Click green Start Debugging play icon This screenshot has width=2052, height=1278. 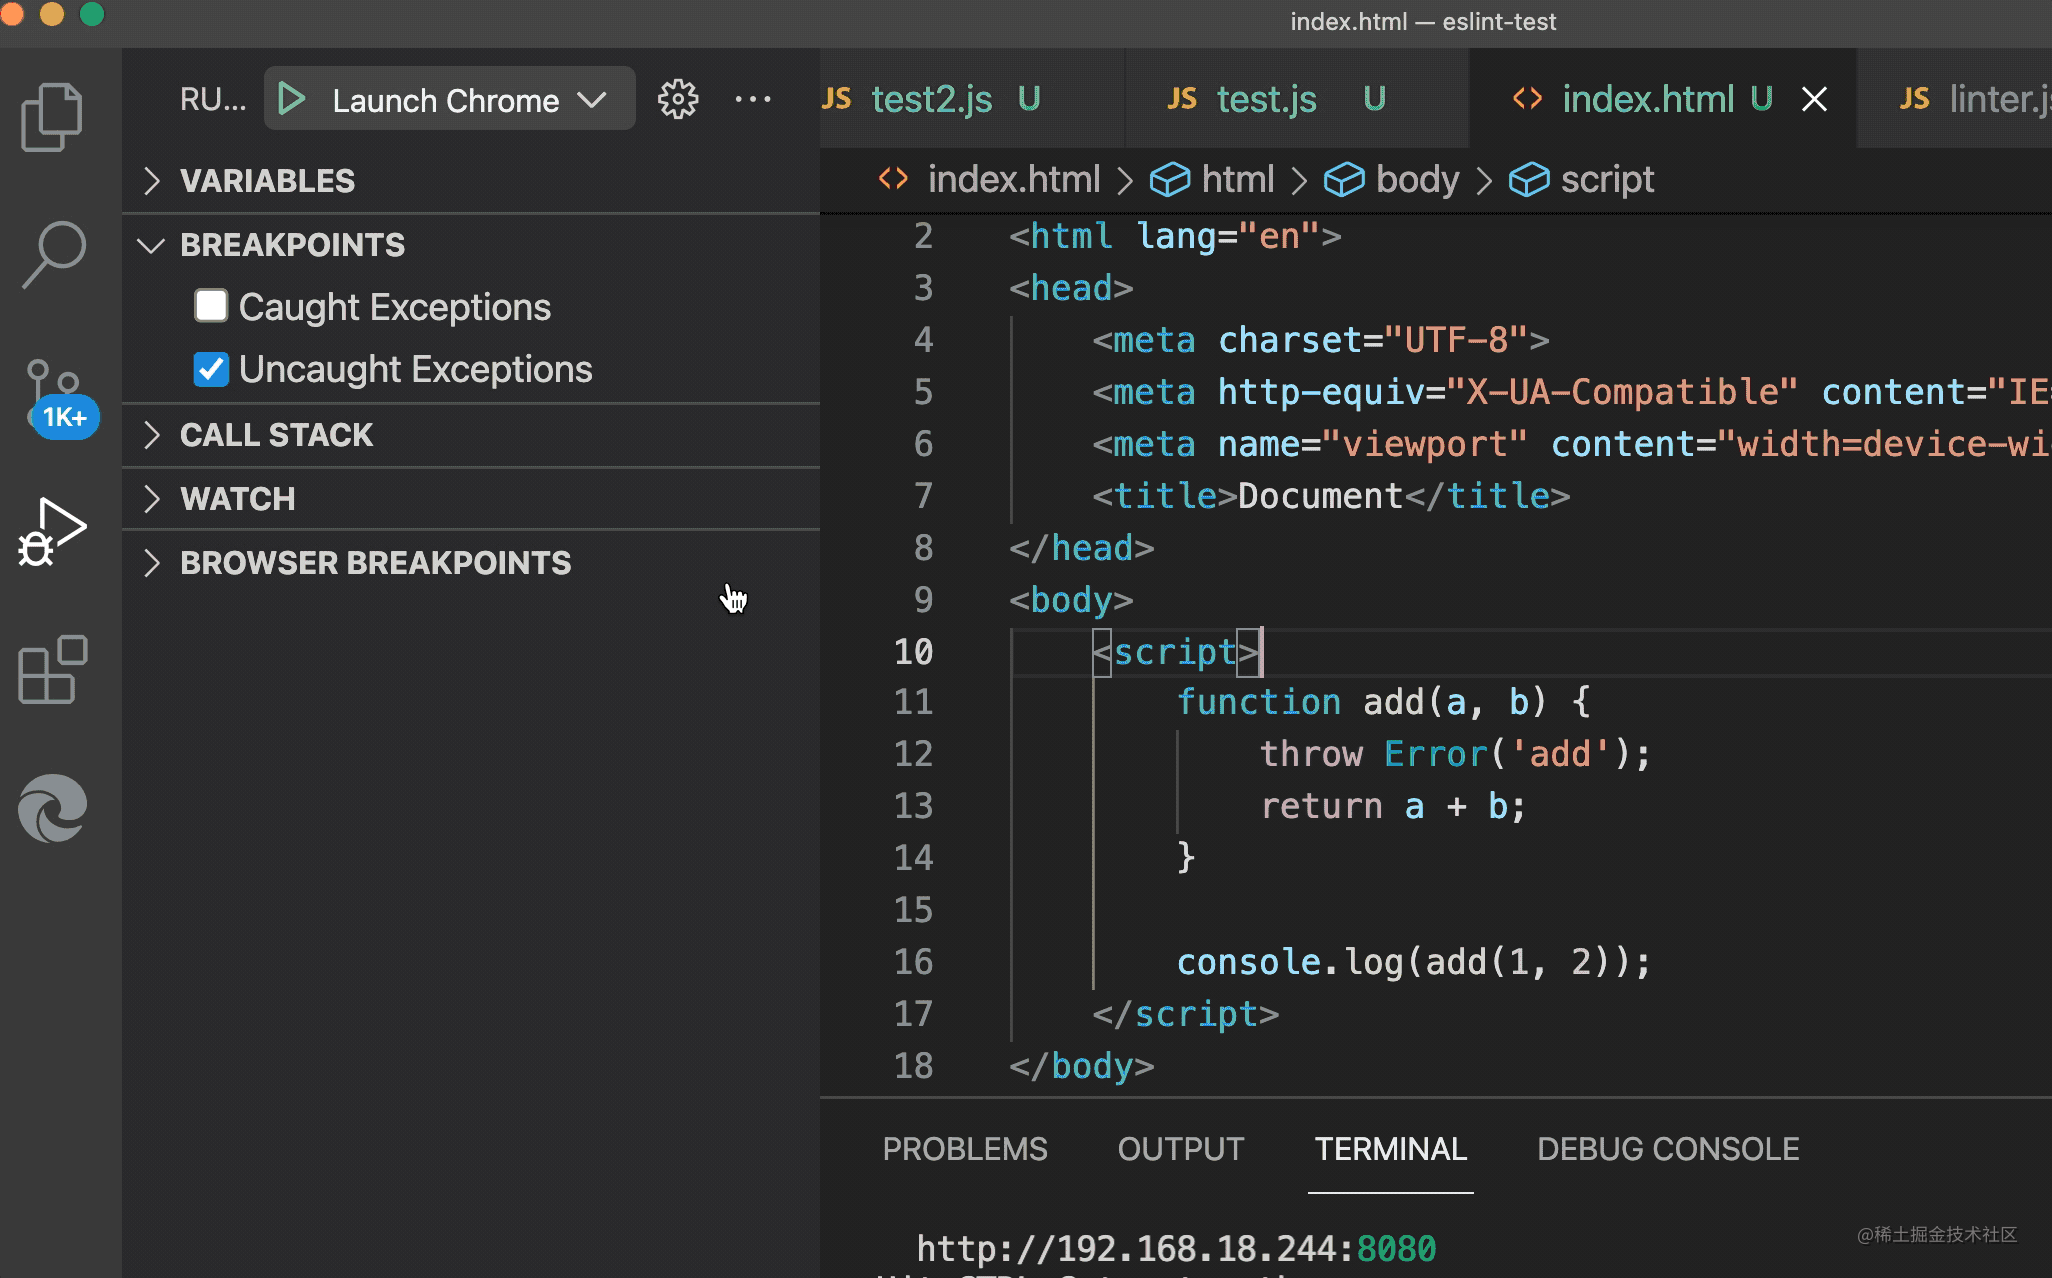pos(291,99)
